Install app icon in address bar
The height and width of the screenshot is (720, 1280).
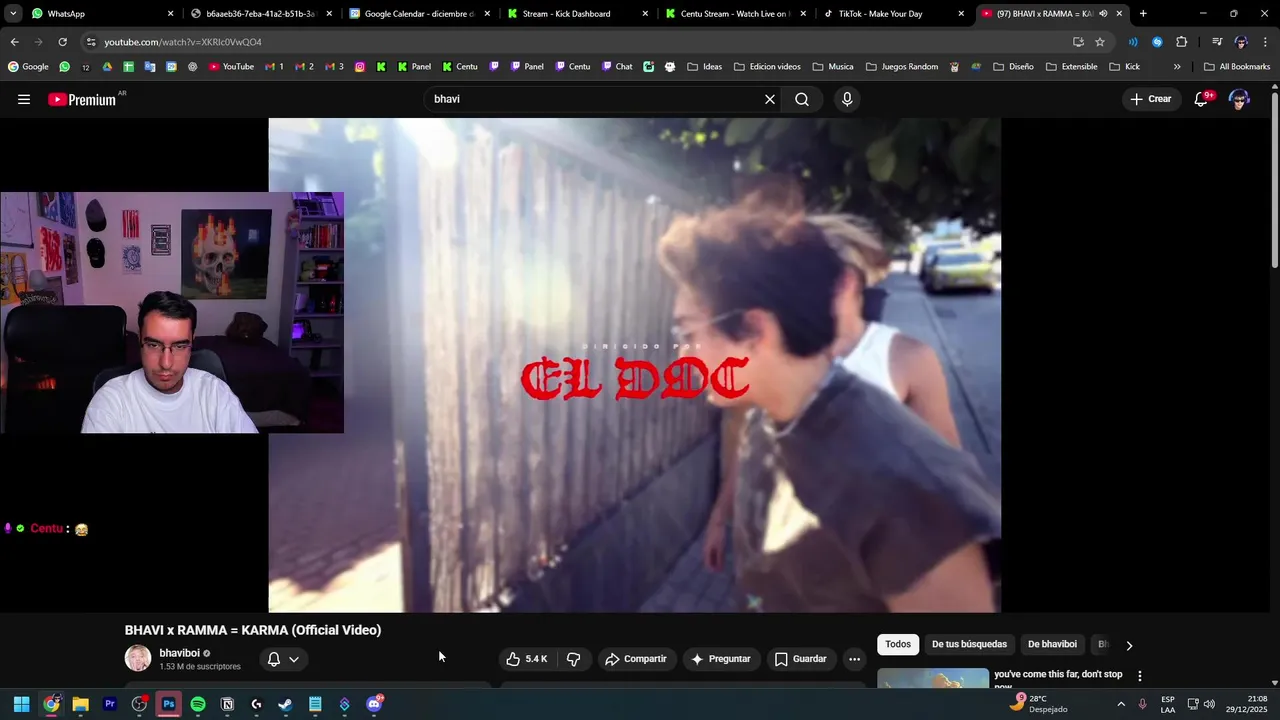1078,42
